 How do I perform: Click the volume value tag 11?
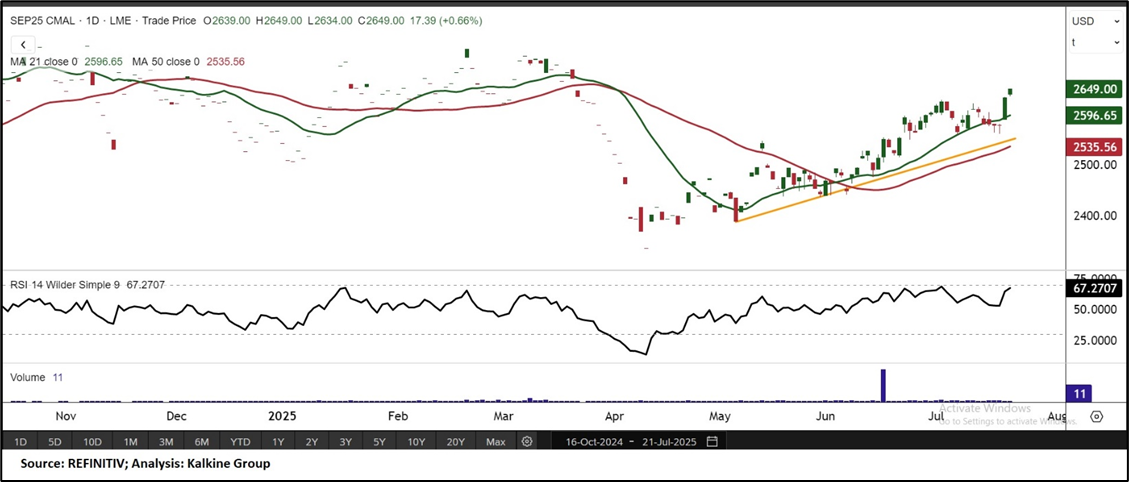[x=1079, y=393]
